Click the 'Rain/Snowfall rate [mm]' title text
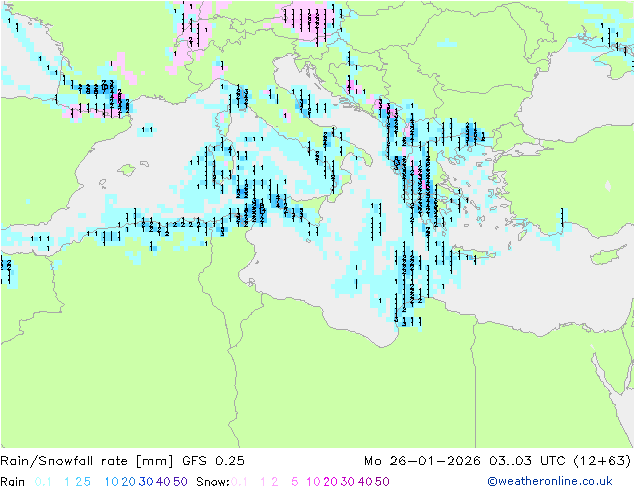The width and height of the screenshot is (634, 490). point(87,461)
